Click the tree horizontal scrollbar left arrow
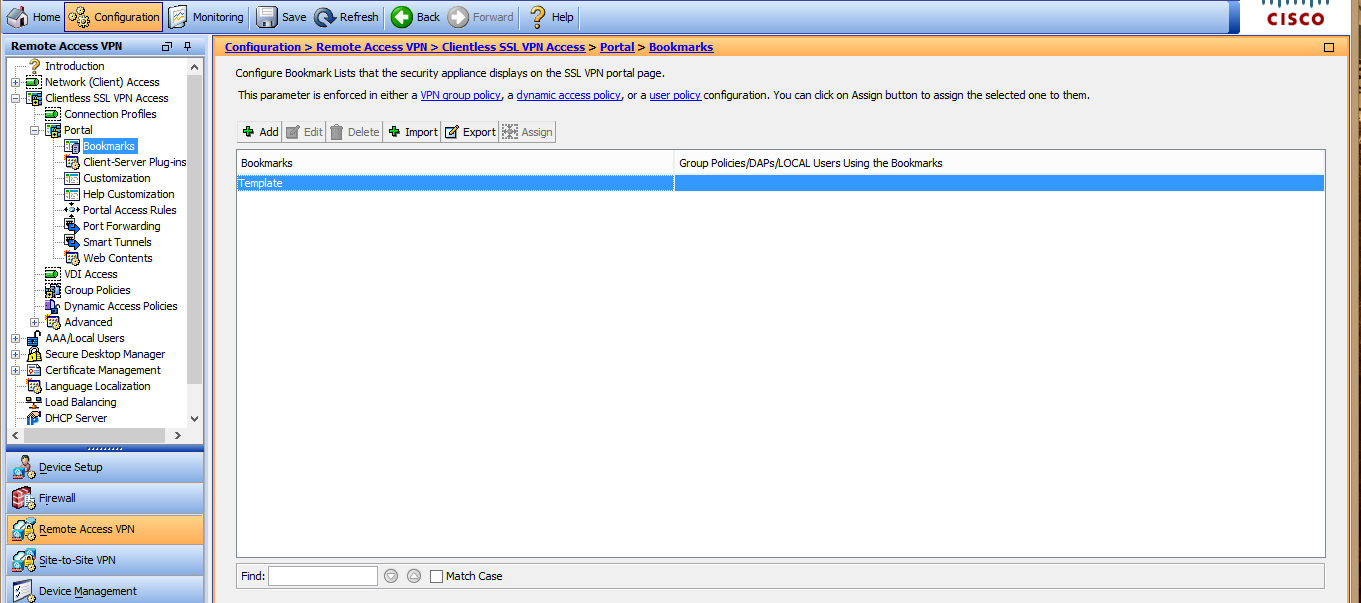The image size is (1361, 603). click(x=15, y=435)
